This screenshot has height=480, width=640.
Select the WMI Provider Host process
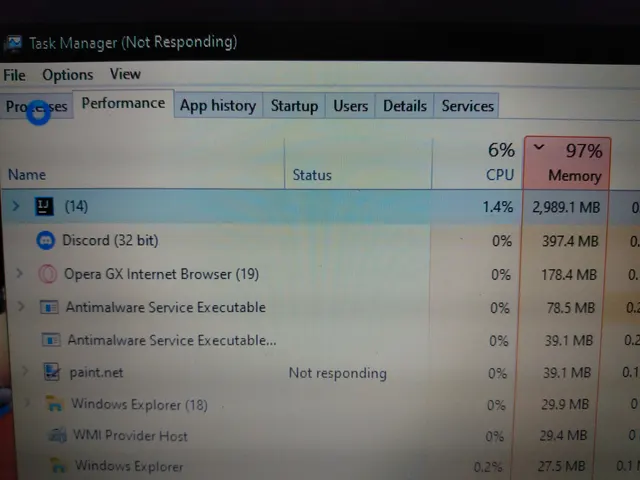130,436
